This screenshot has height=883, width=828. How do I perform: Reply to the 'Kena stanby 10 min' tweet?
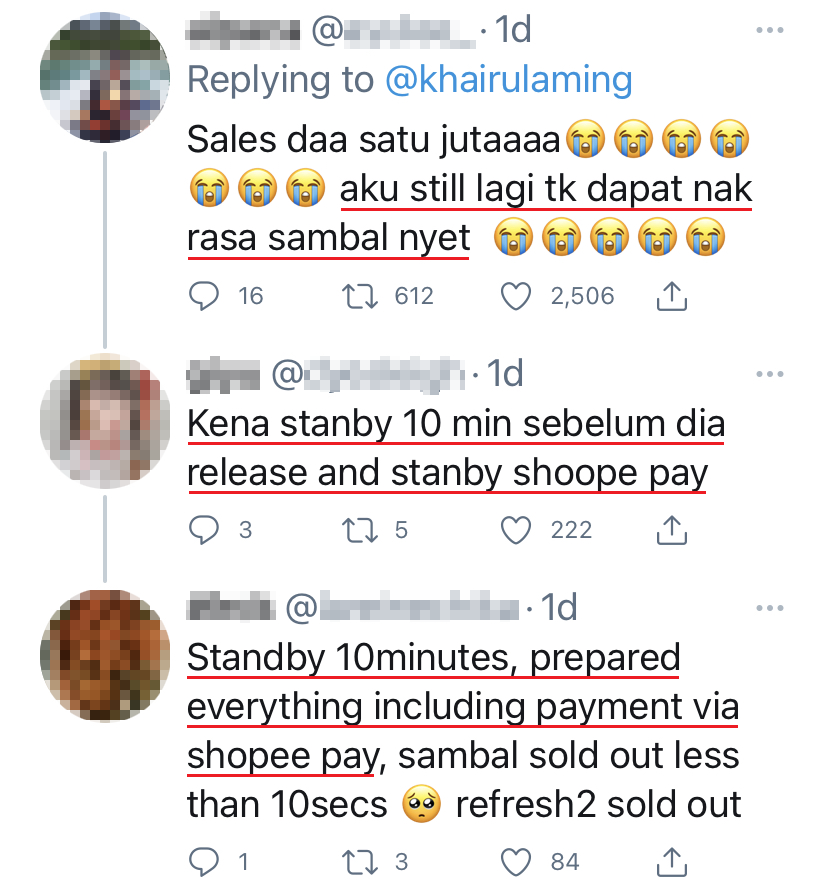pos(204,530)
